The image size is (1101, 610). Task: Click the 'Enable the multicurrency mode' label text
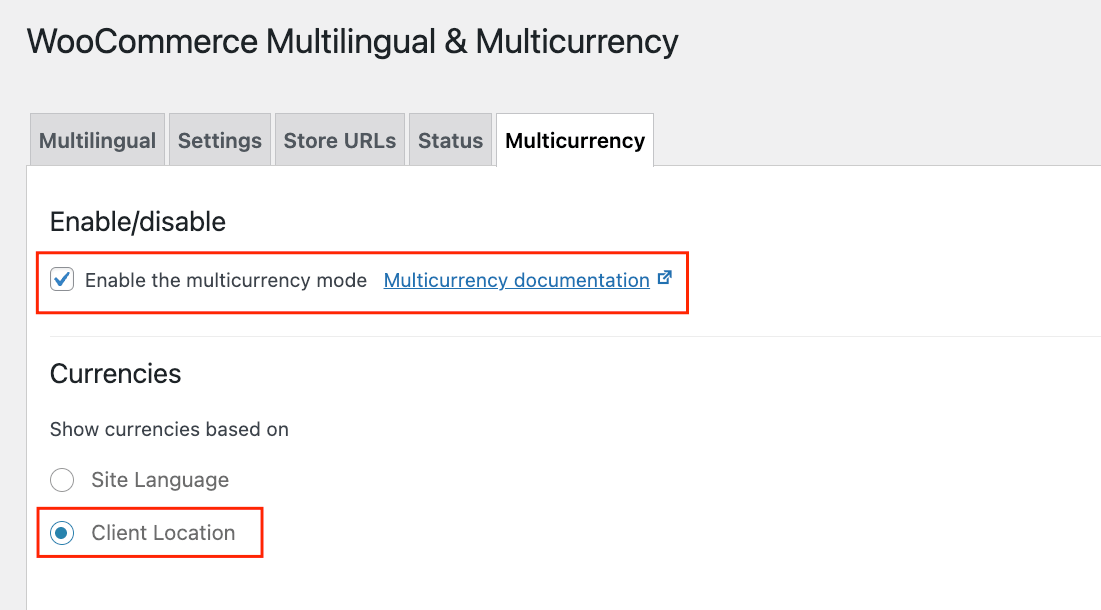(x=225, y=280)
